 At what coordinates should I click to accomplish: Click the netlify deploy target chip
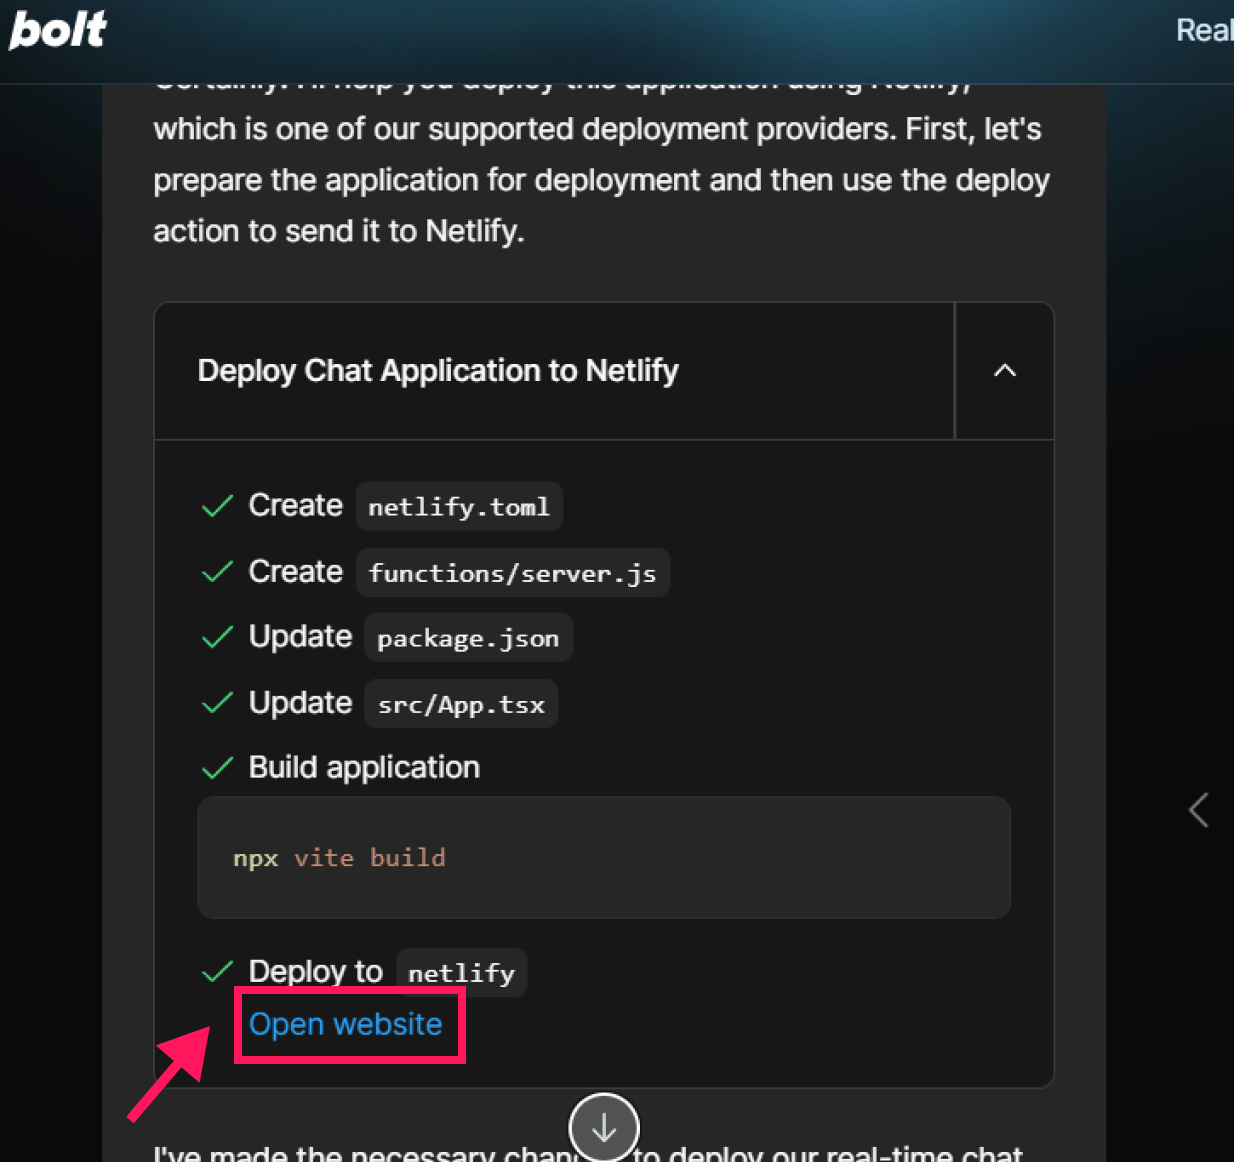pos(461,973)
